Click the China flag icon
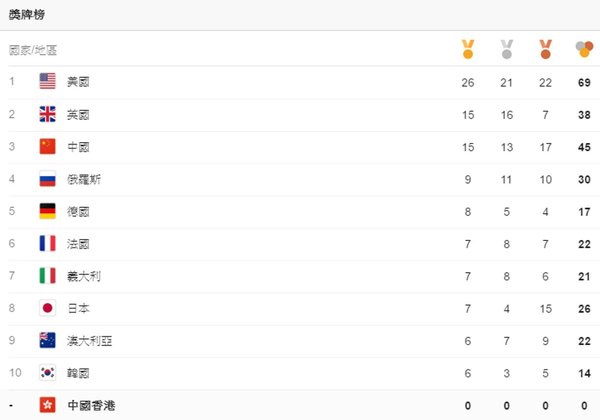Viewport: 600px width, 420px height. click(x=47, y=147)
